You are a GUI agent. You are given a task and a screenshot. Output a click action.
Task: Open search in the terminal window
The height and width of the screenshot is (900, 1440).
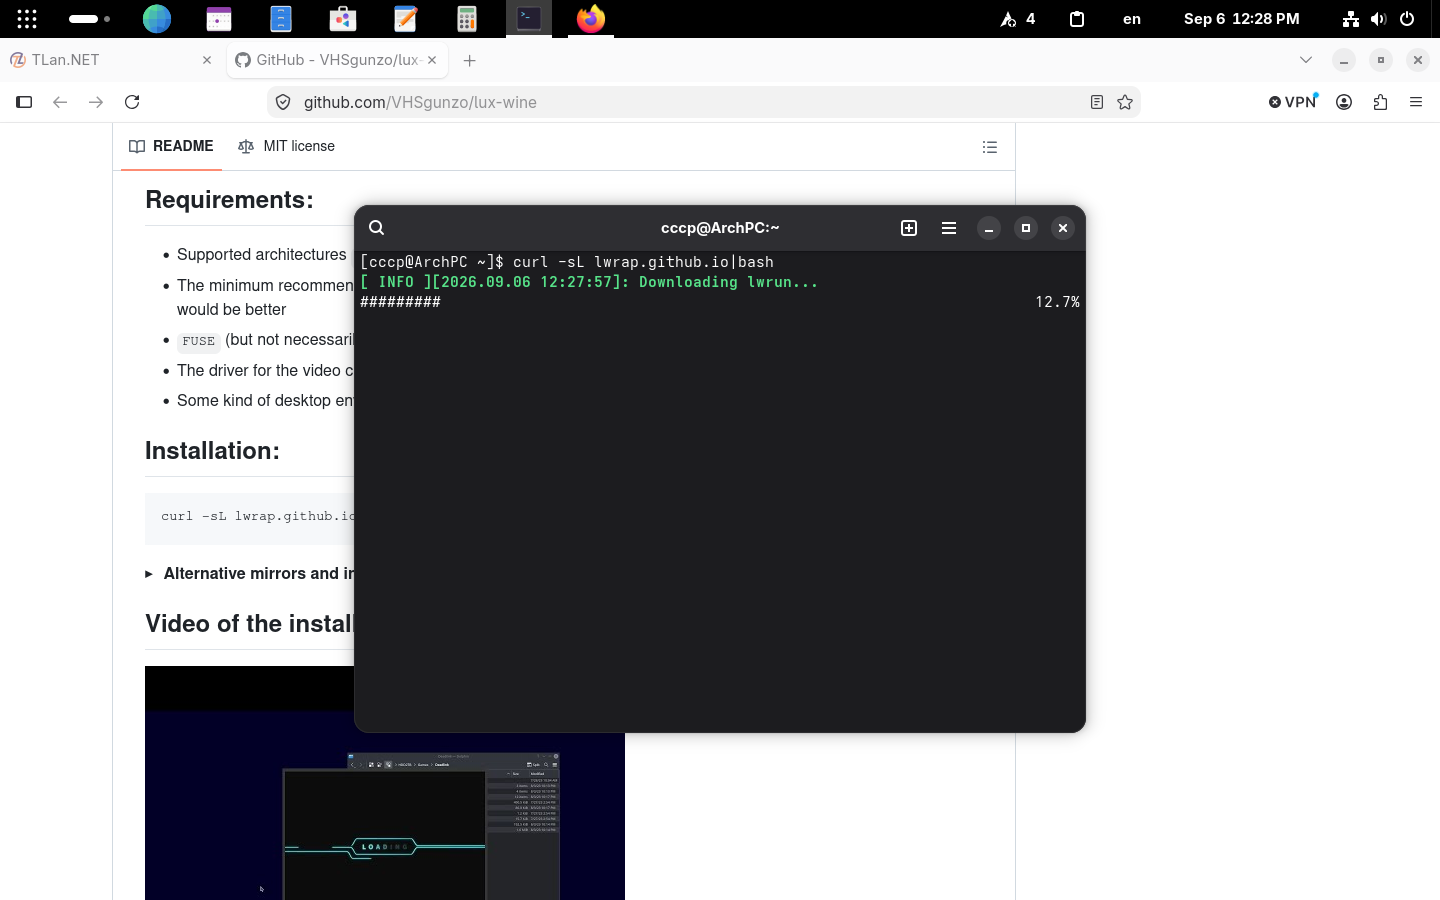click(376, 228)
